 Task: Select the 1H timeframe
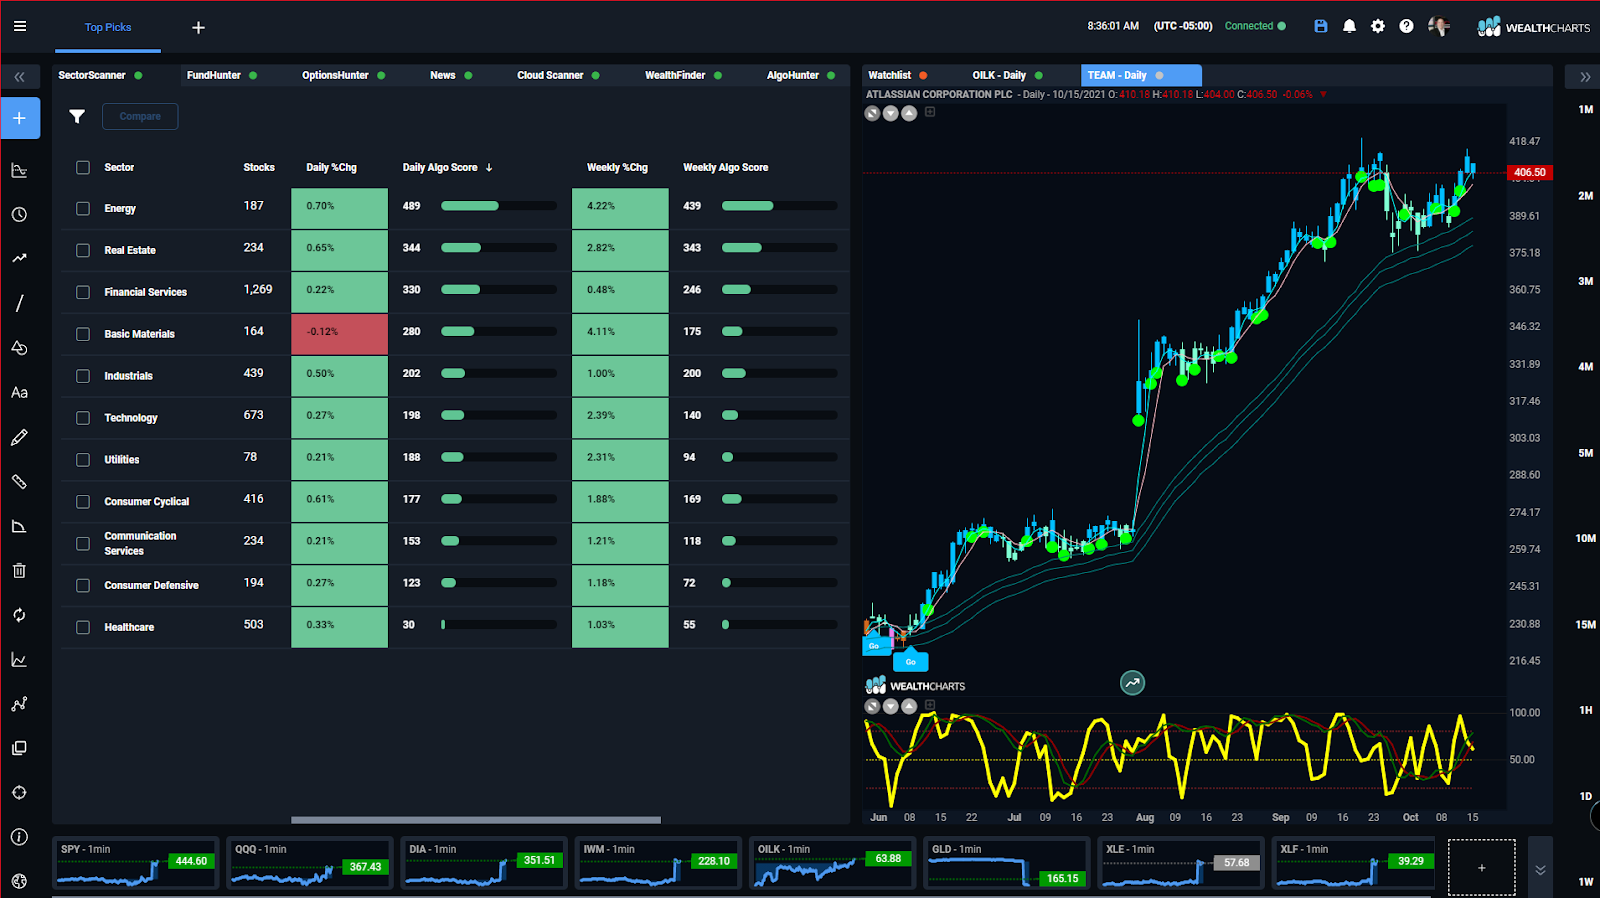(x=1585, y=710)
